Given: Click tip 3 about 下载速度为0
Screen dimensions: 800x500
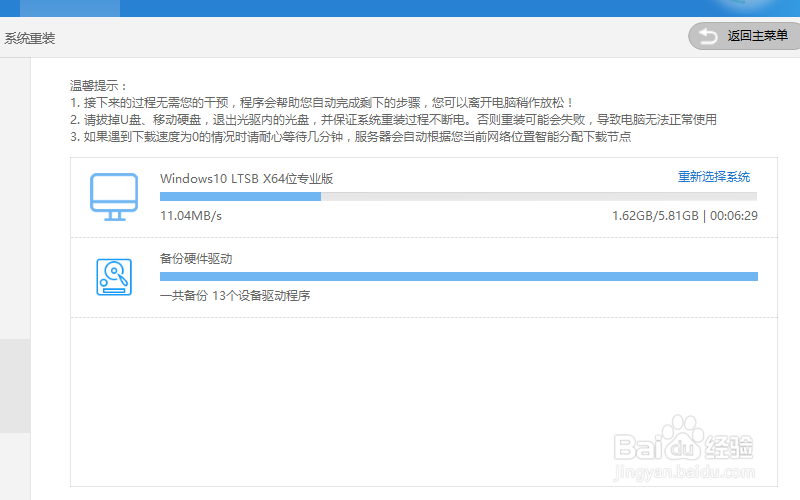Looking at the screenshot, I should tap(351, 136).
